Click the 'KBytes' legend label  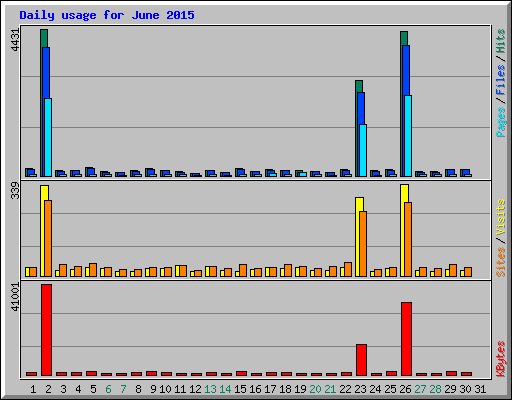[x=500, y=359]
